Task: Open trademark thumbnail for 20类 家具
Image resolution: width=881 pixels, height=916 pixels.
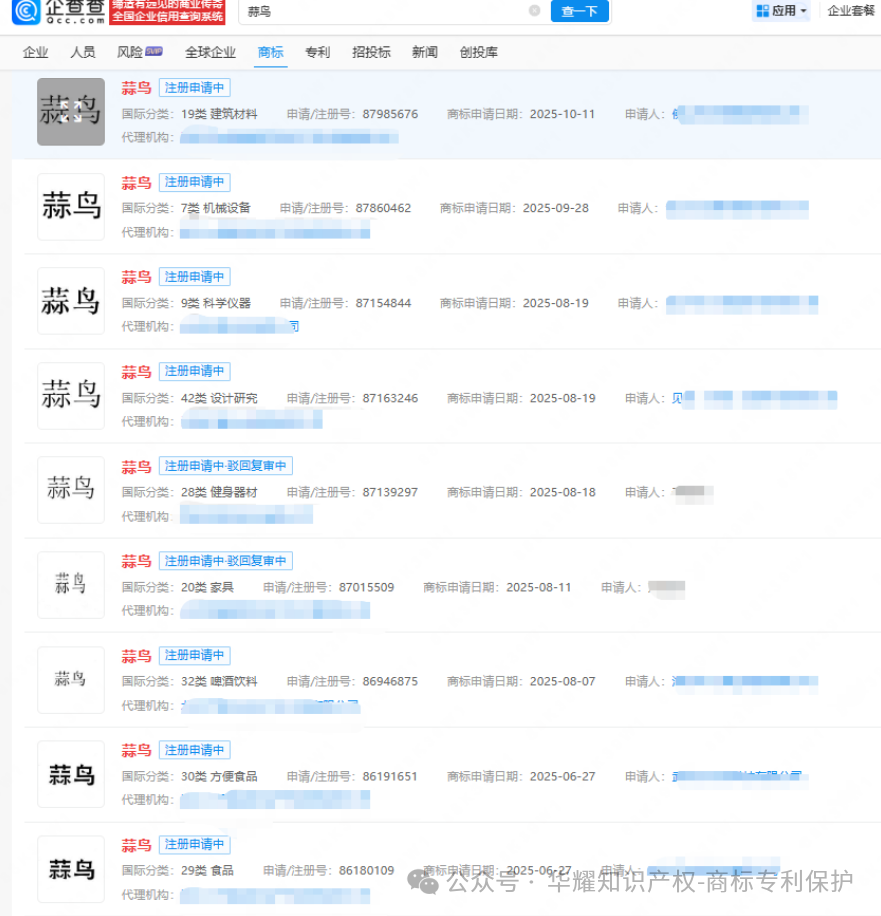Action: click(x=71, y=585)
